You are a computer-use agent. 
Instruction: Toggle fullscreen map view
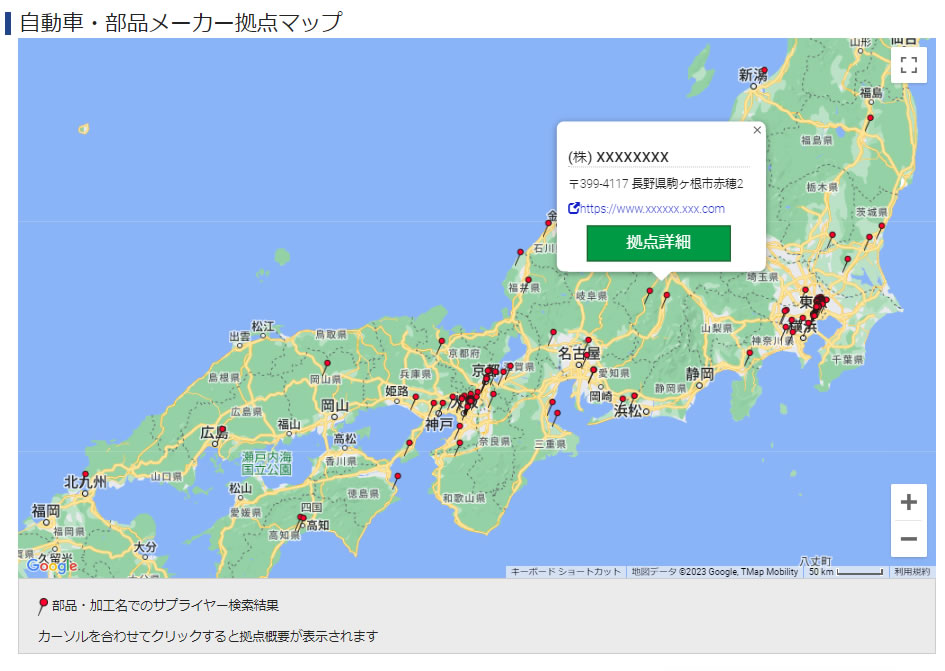point(908,66)
